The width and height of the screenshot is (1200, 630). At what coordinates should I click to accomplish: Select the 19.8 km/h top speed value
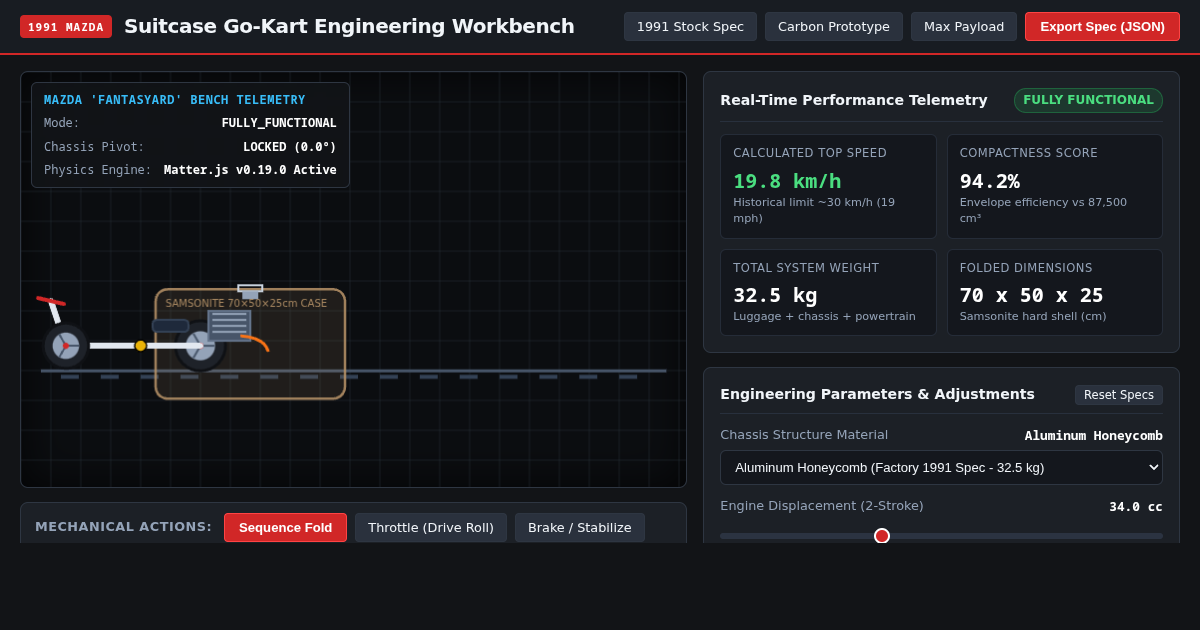[x=787, y=181]
